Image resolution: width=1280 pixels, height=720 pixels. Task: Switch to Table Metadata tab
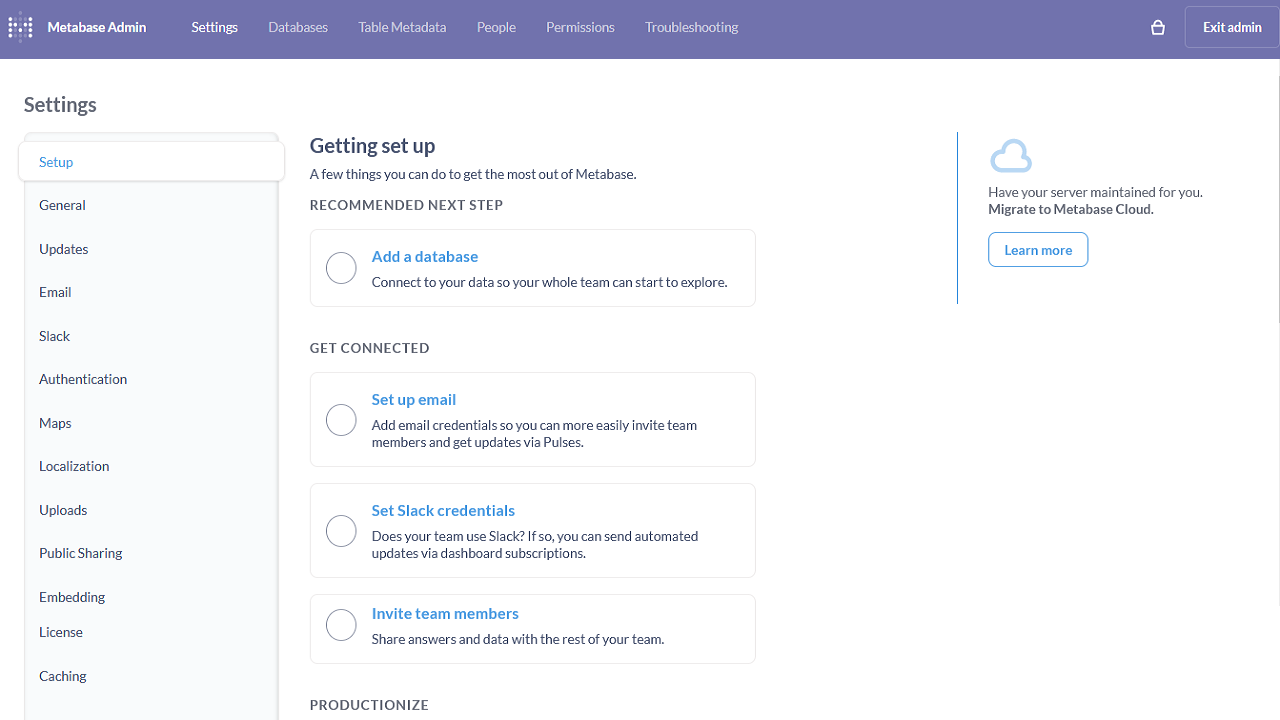[402, 28]
